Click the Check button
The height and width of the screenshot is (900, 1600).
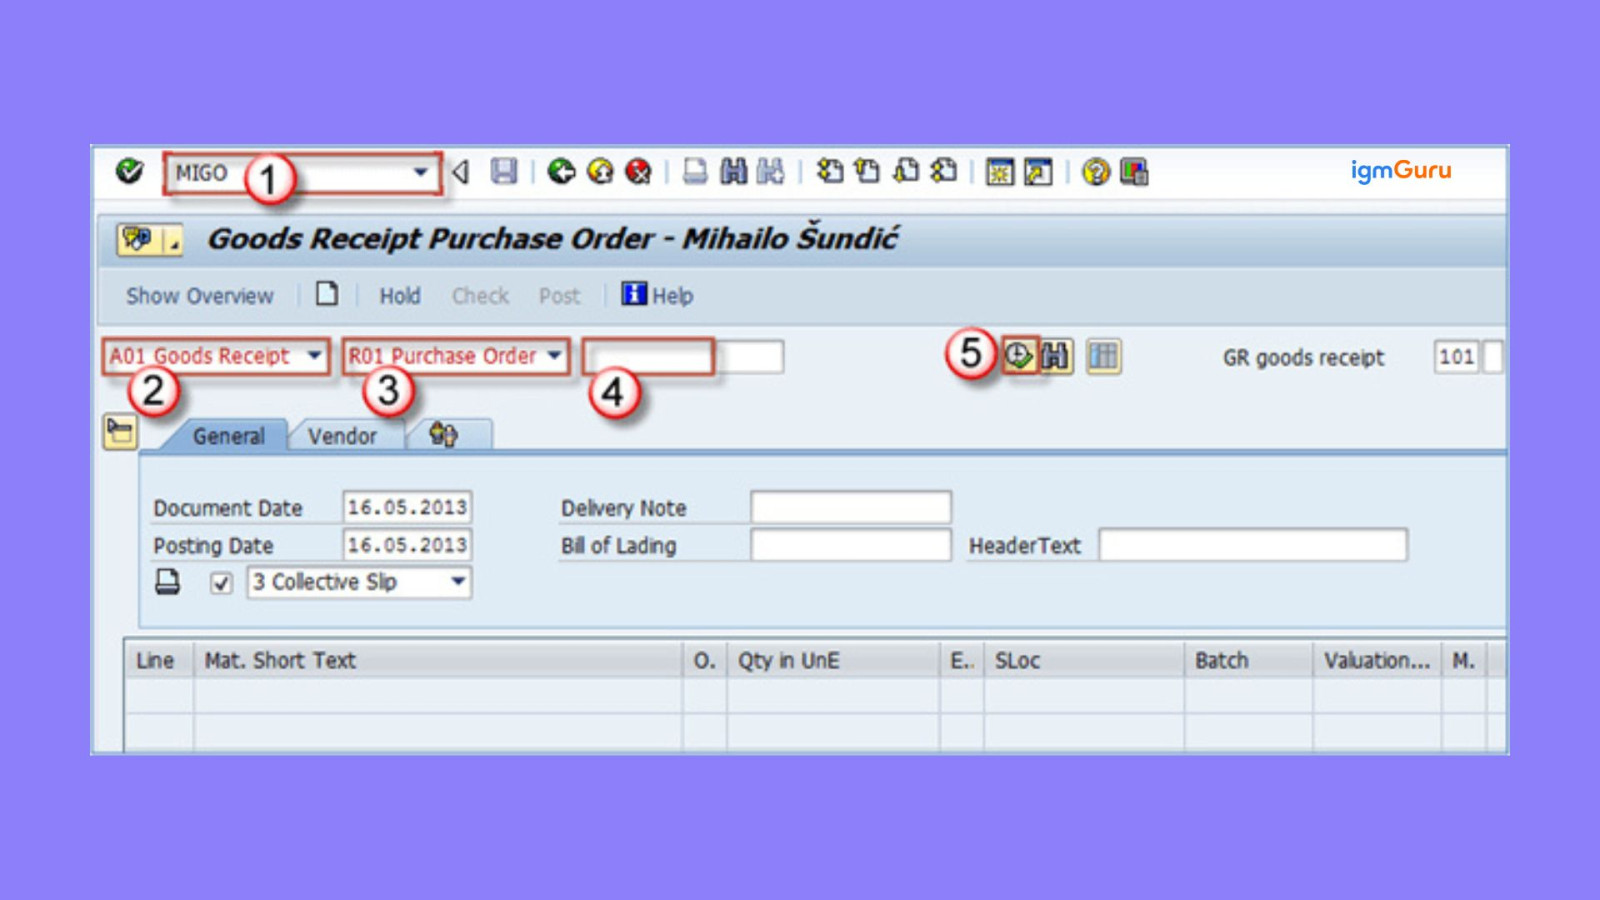[x=480, y=296]
